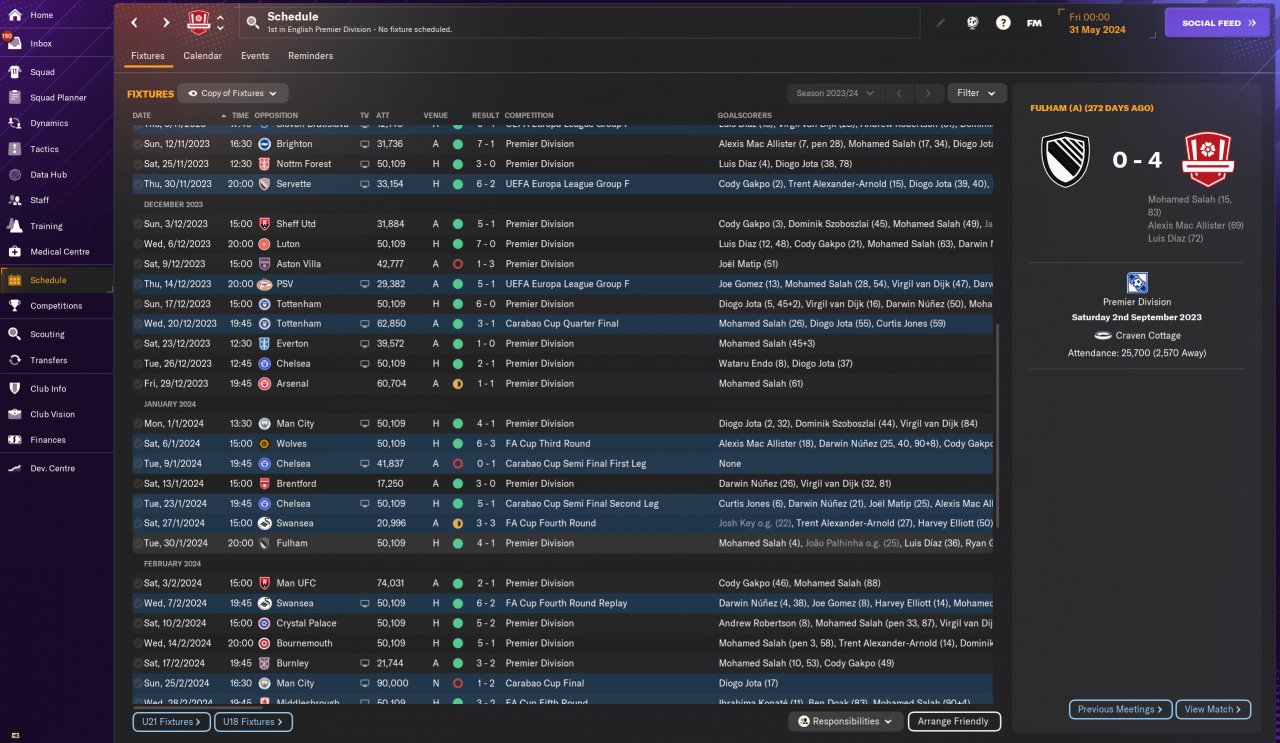Open the FM menu icon
1280x743 pixels.
1034,23
